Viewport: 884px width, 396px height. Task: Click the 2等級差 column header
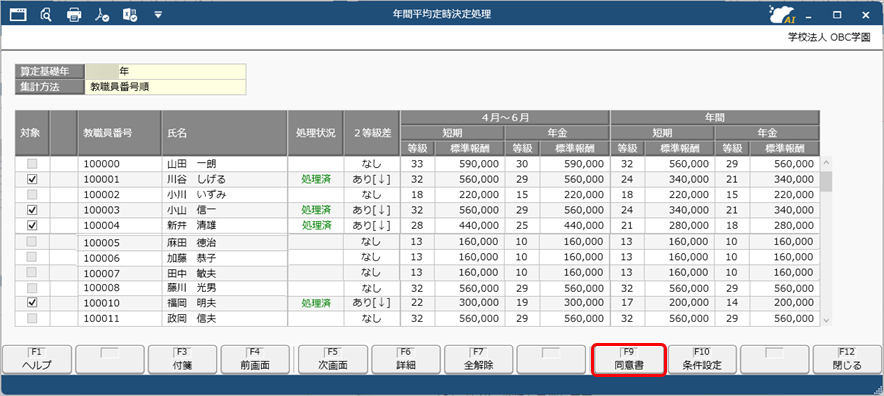372,133
